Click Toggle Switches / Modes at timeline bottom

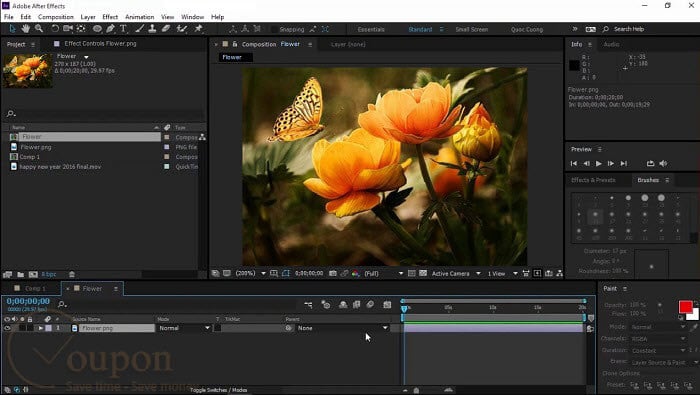(219, 390)
